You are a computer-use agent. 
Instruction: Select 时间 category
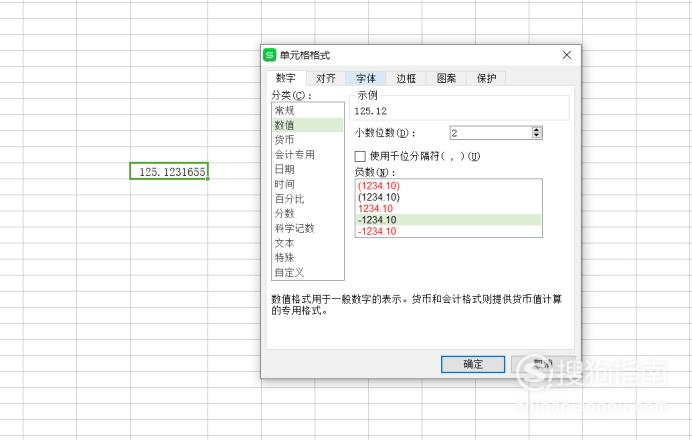308,184
